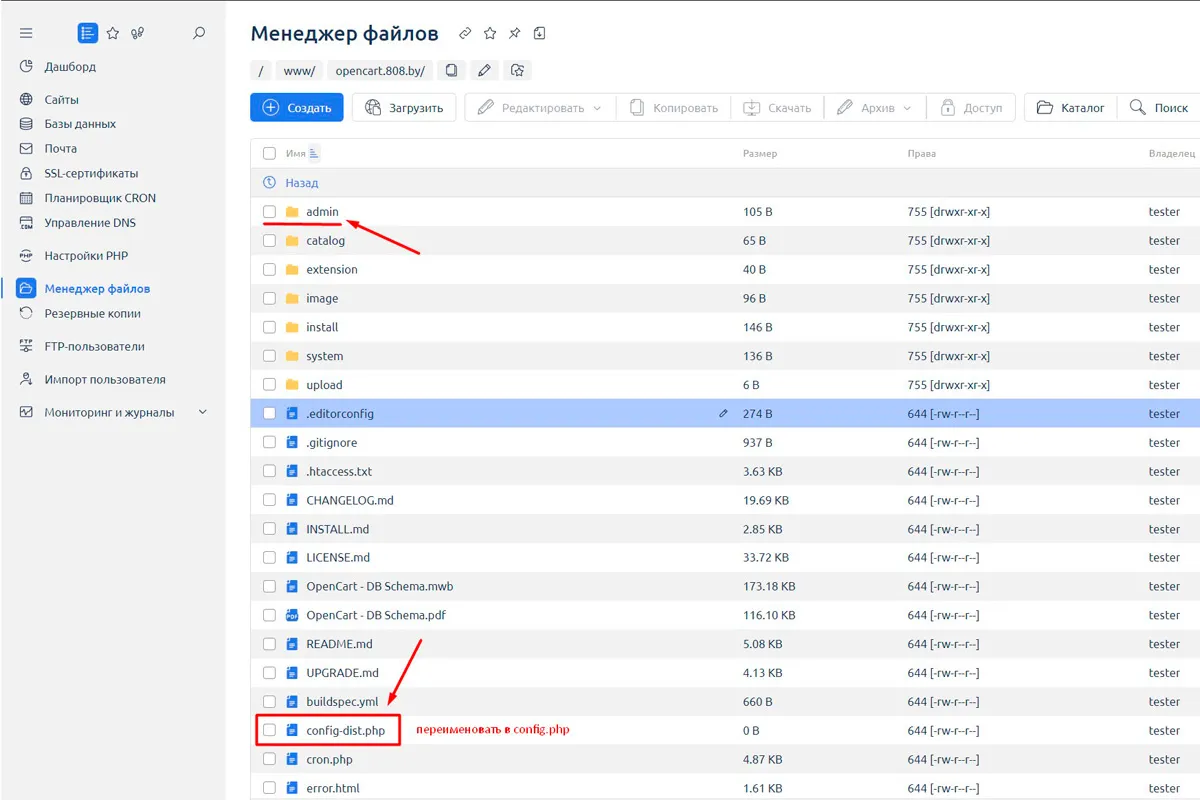Click the link icon beside Менеджер файлов
Viewport: 1200px width, 800px height.
pyautogui.click(x=465, y=34)
